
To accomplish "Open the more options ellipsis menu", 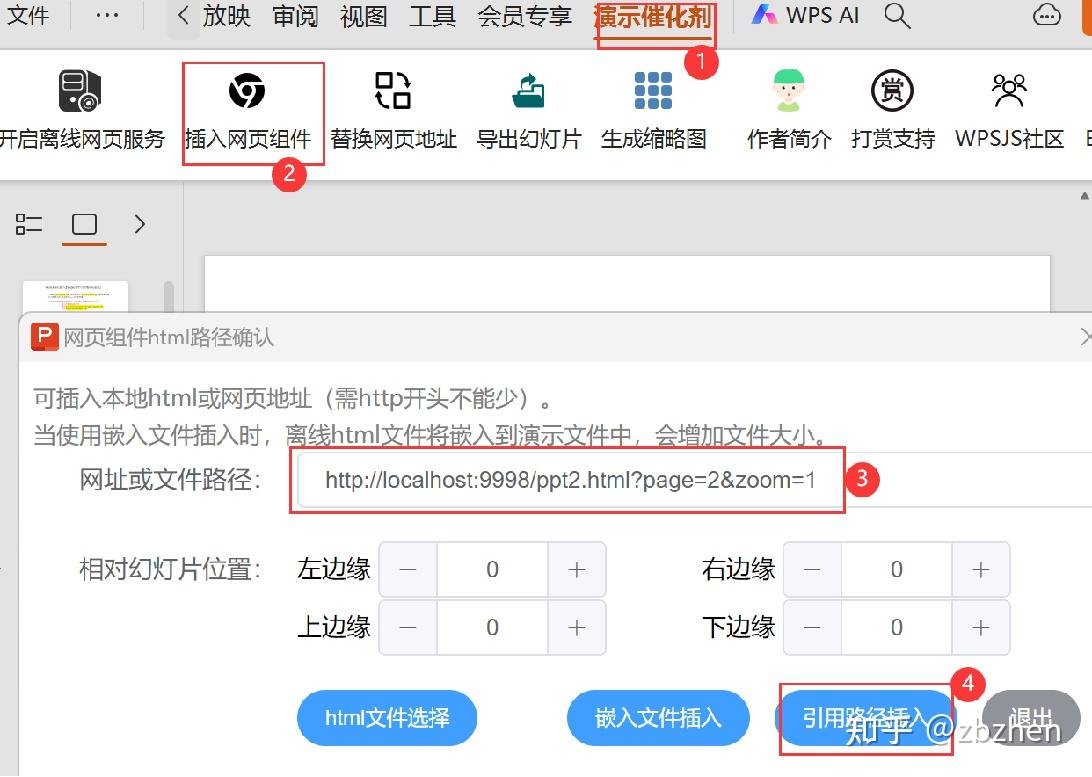I will [105, 15].
